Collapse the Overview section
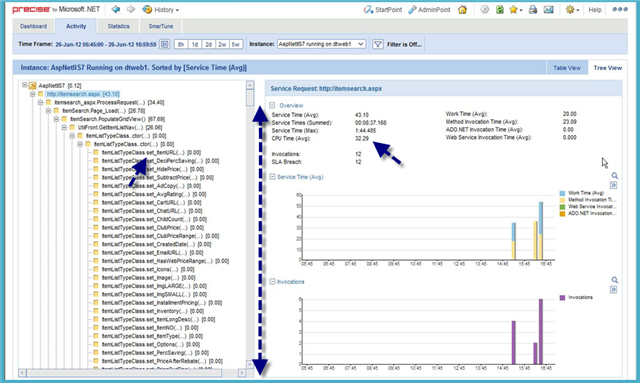 tap(272, 105)
